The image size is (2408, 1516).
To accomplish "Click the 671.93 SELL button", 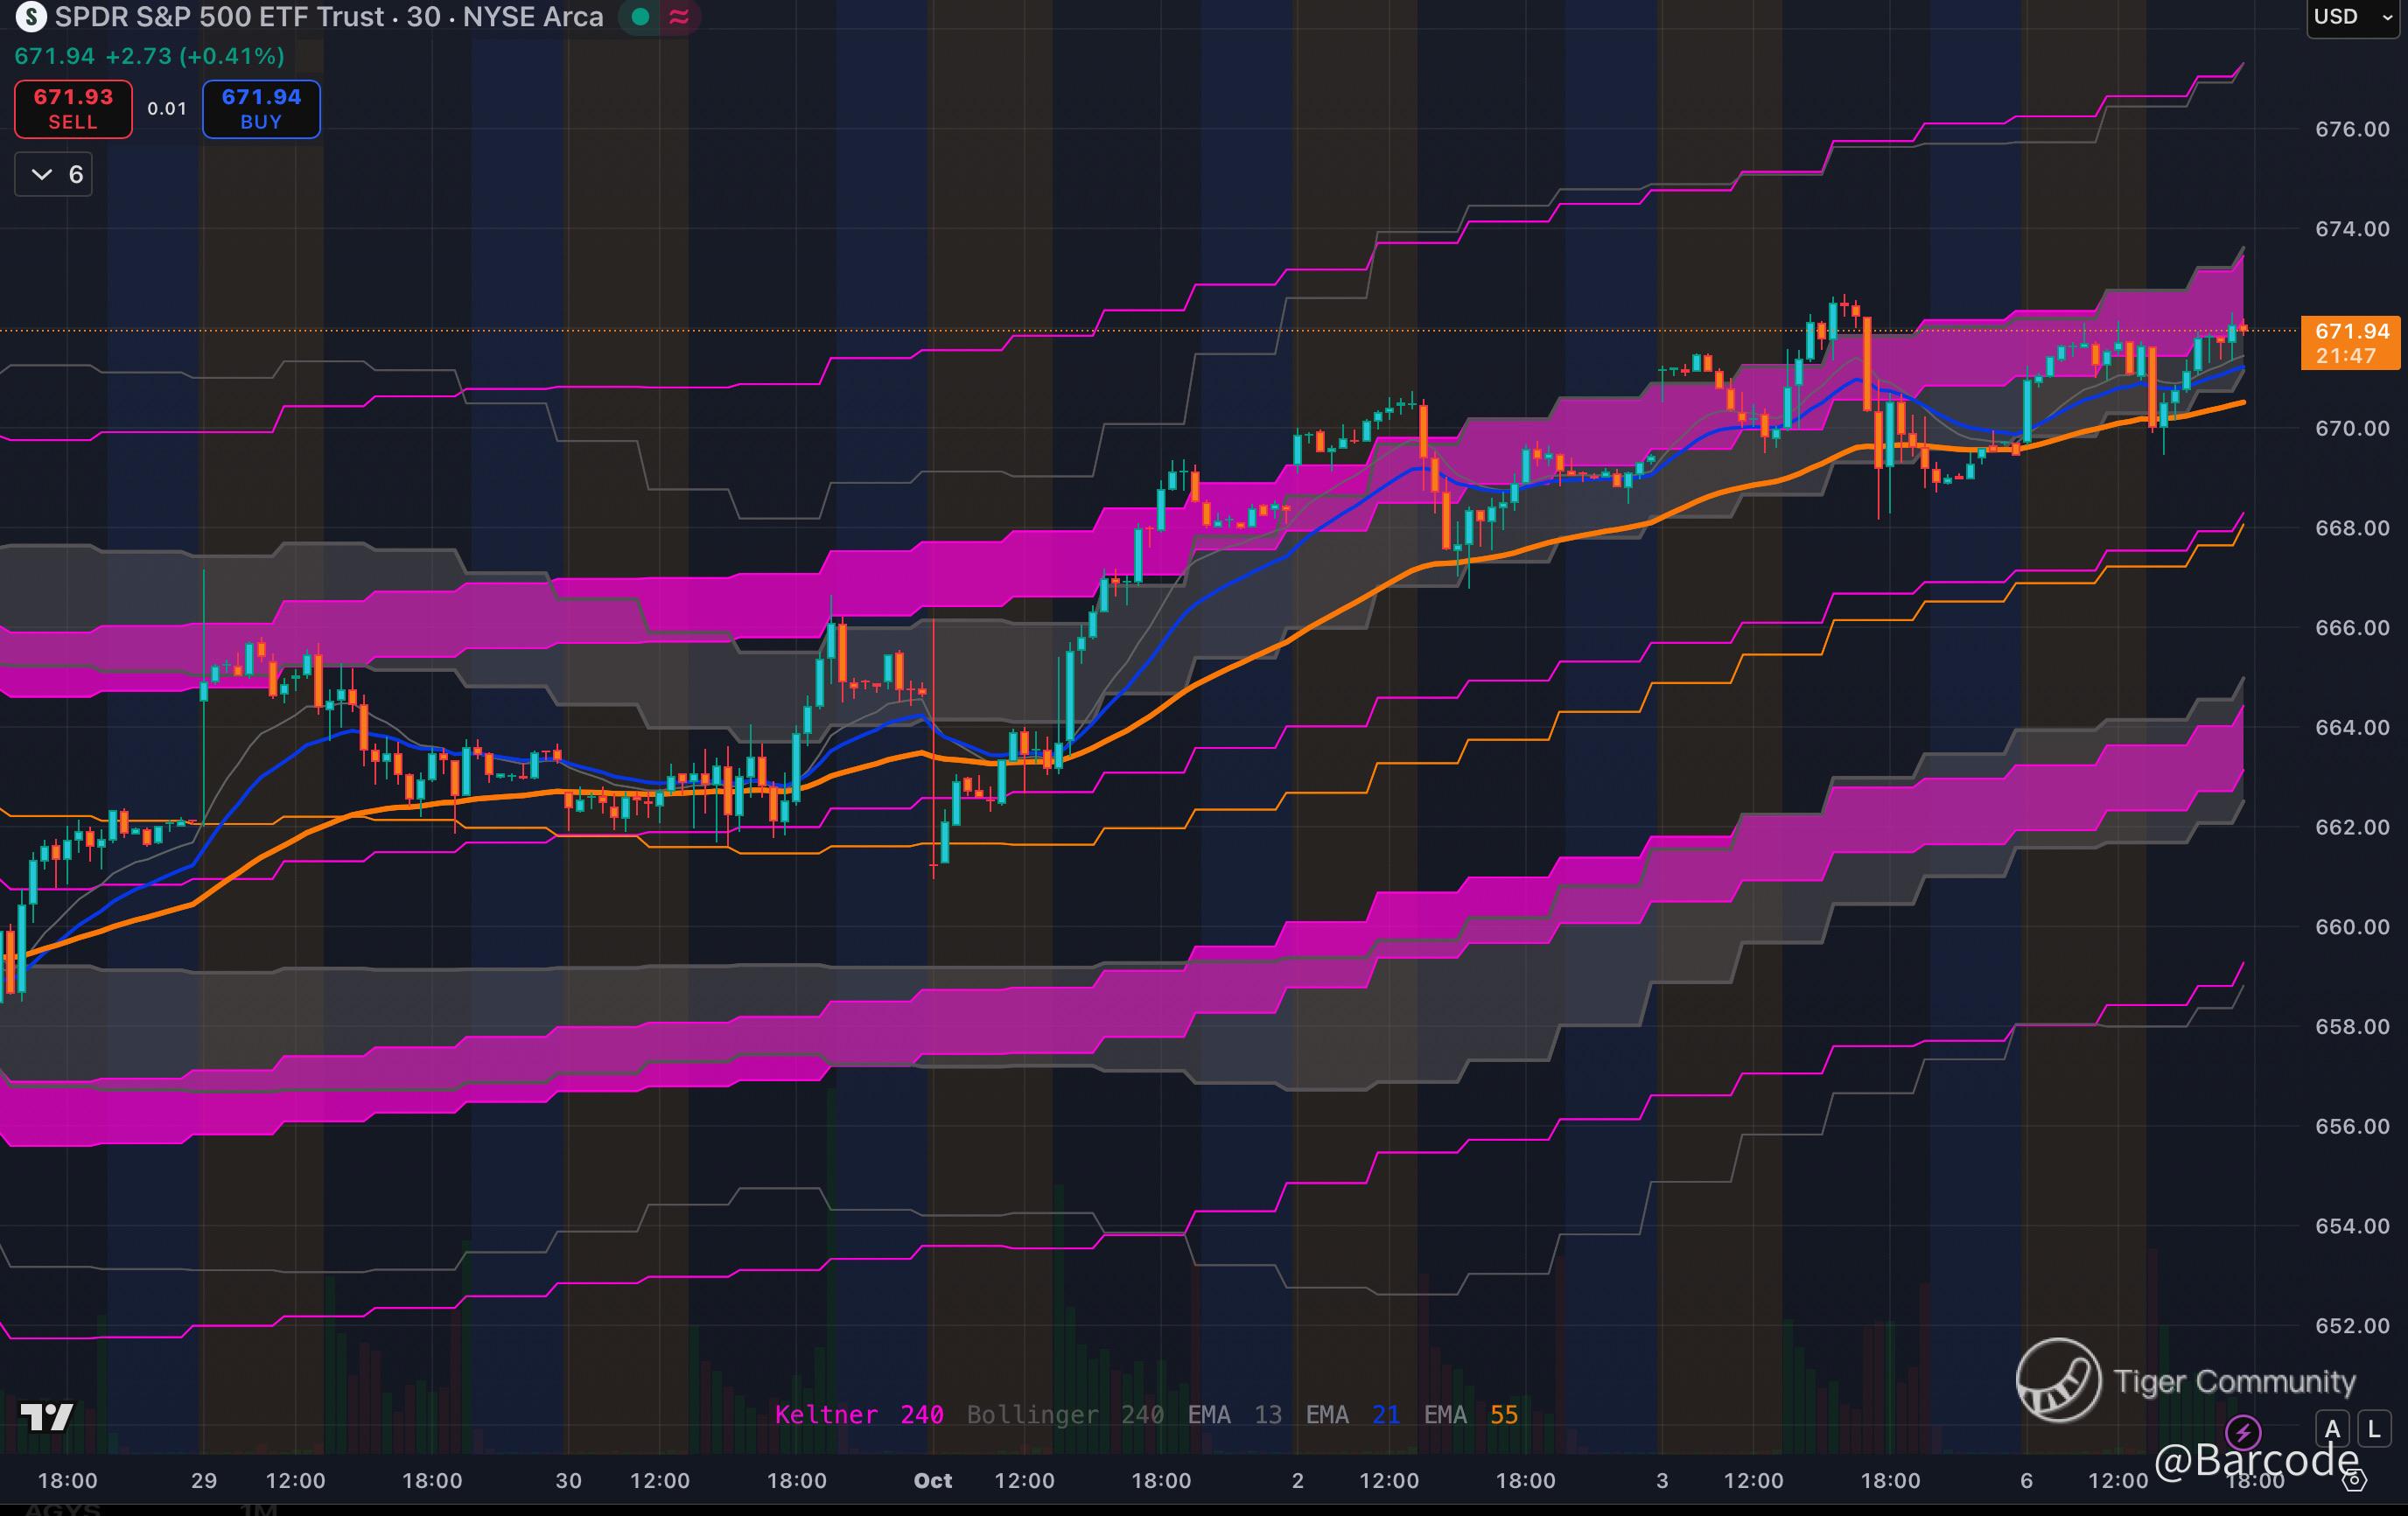I will coord(73,109).
